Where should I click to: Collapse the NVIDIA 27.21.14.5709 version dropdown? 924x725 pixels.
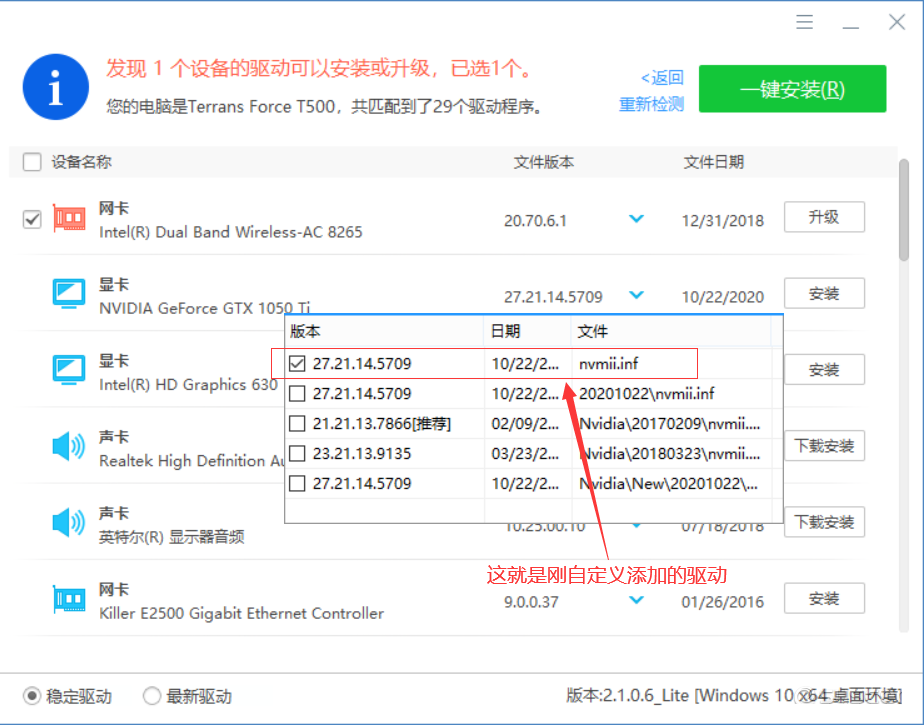click(636, 294)
